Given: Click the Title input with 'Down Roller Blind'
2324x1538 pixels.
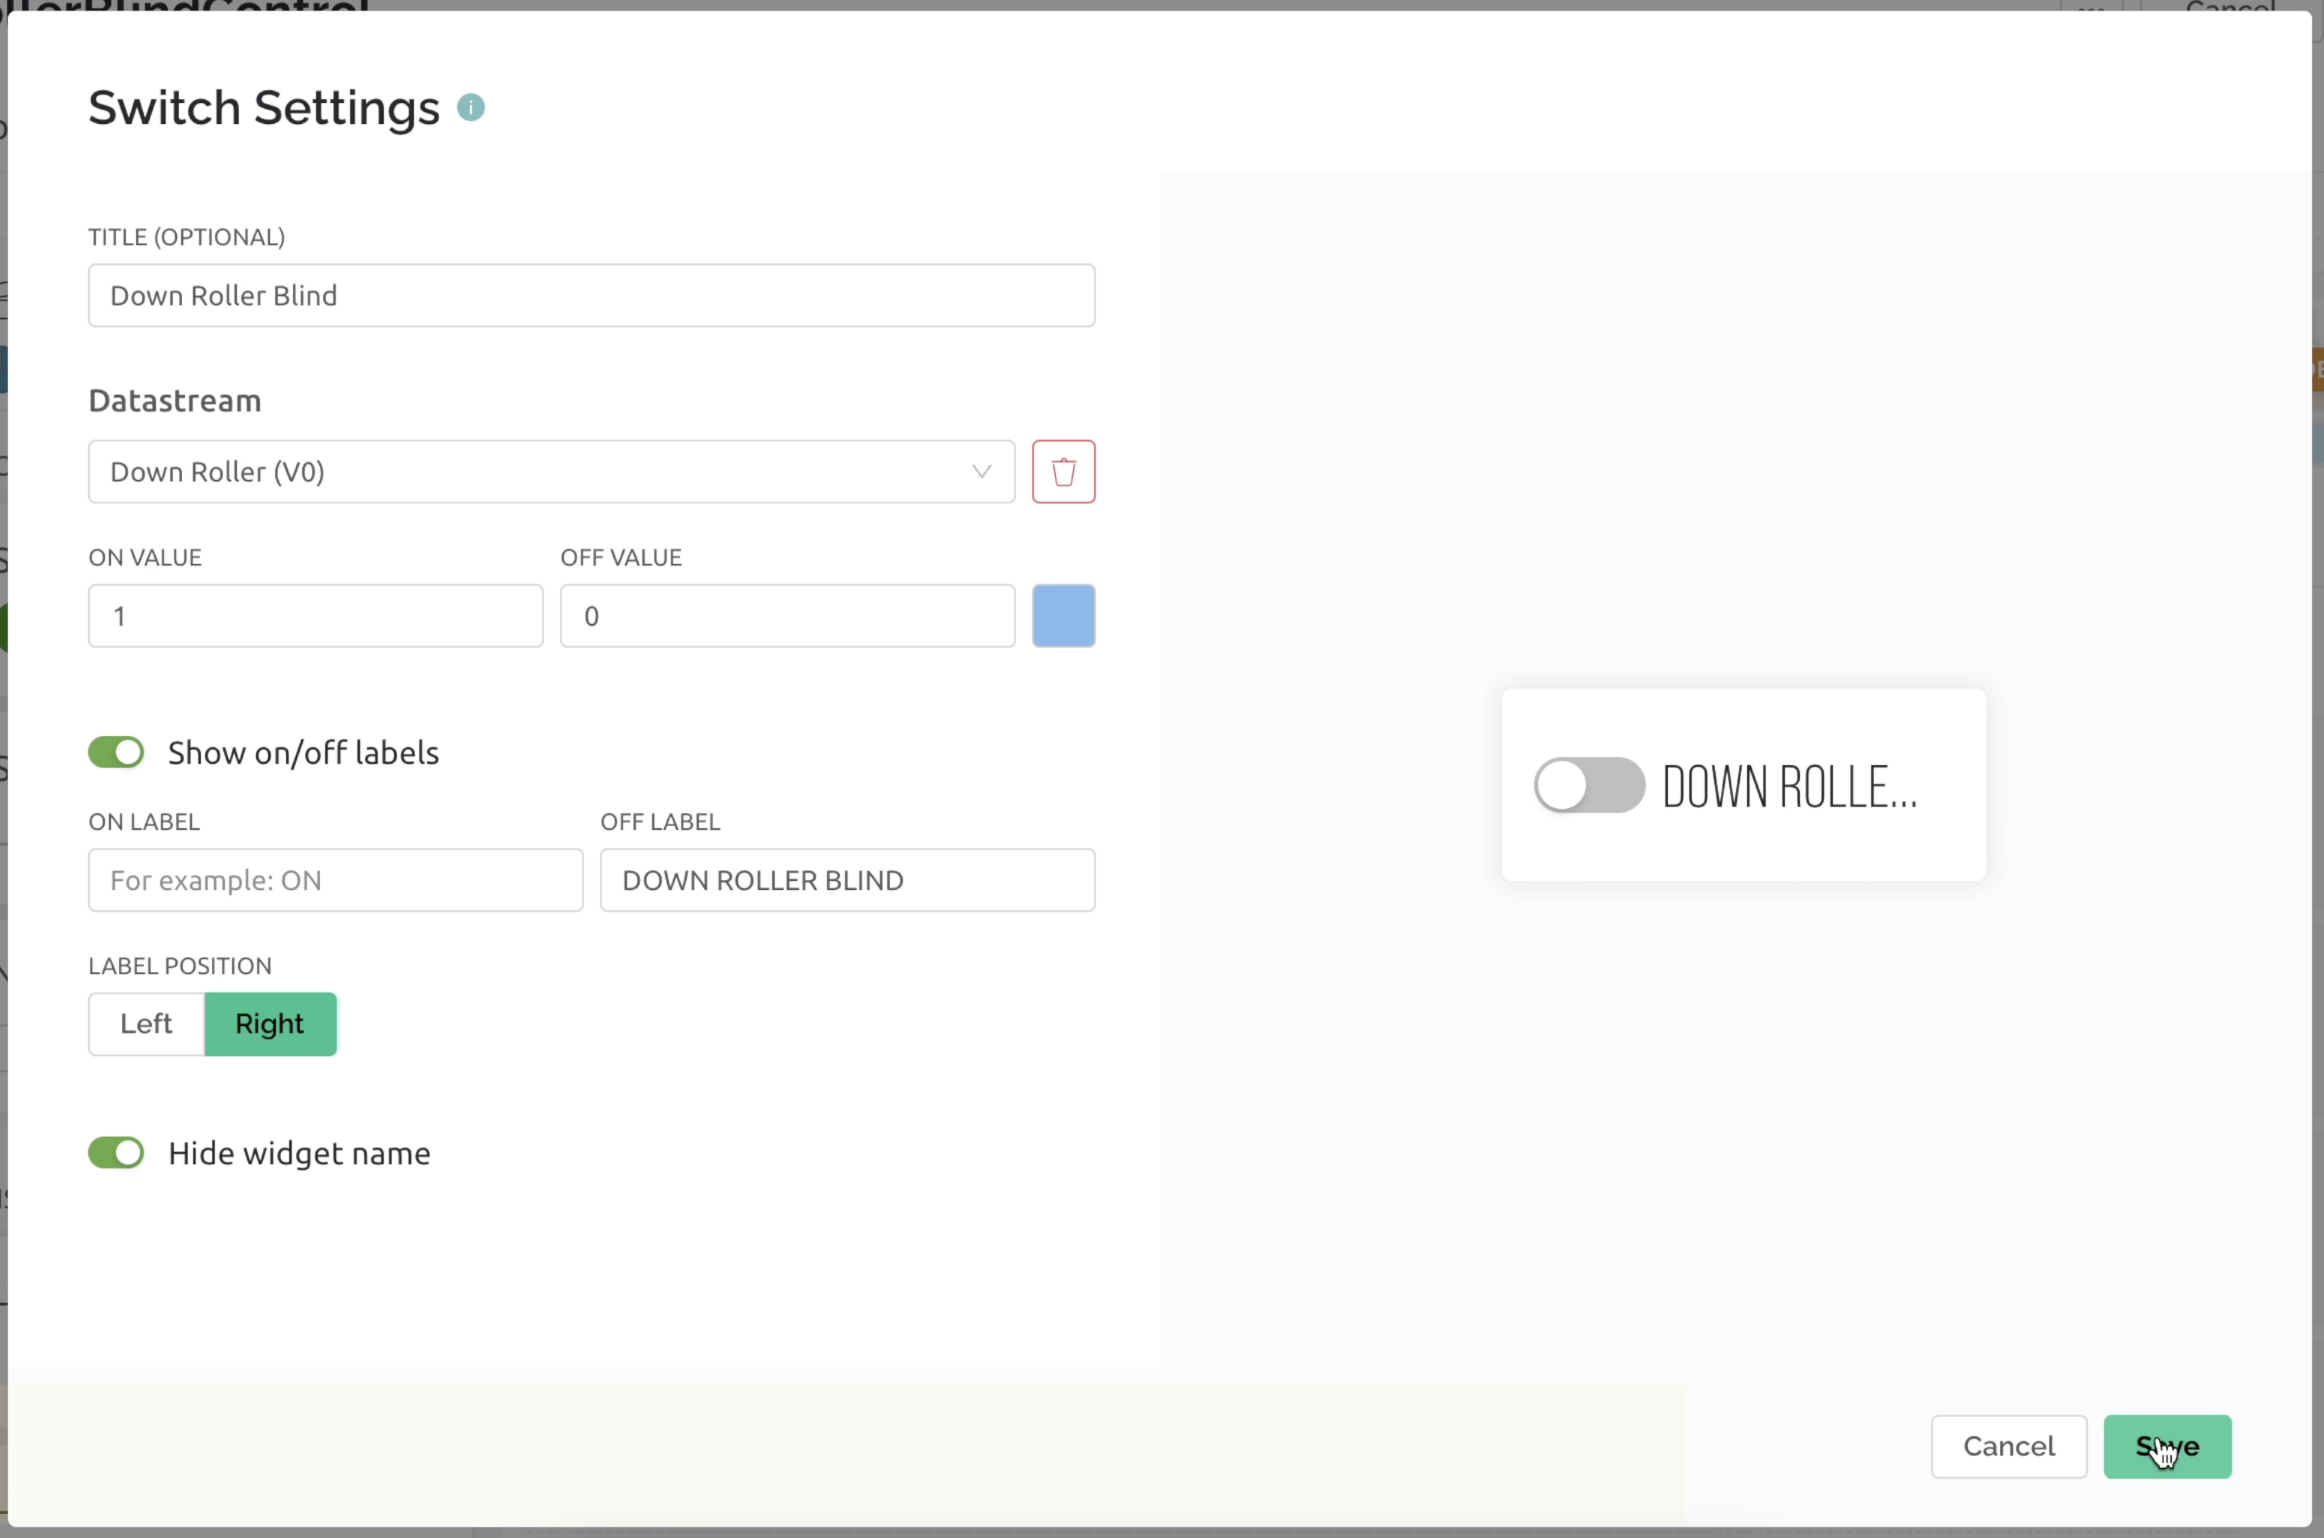Looking at the screenshot, I should [591, 296].
